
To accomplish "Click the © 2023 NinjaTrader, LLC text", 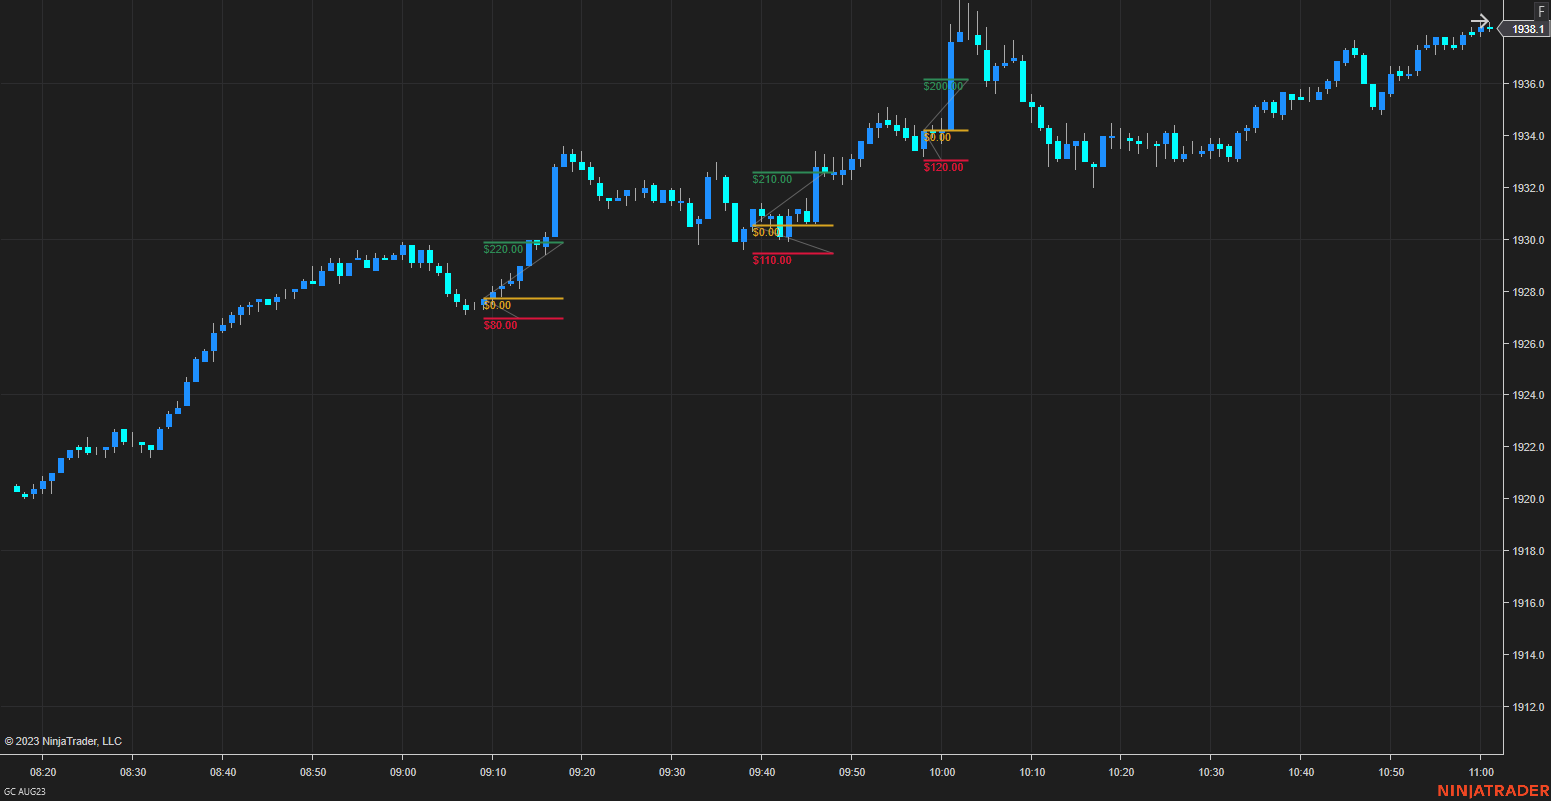I will point(63,741).
